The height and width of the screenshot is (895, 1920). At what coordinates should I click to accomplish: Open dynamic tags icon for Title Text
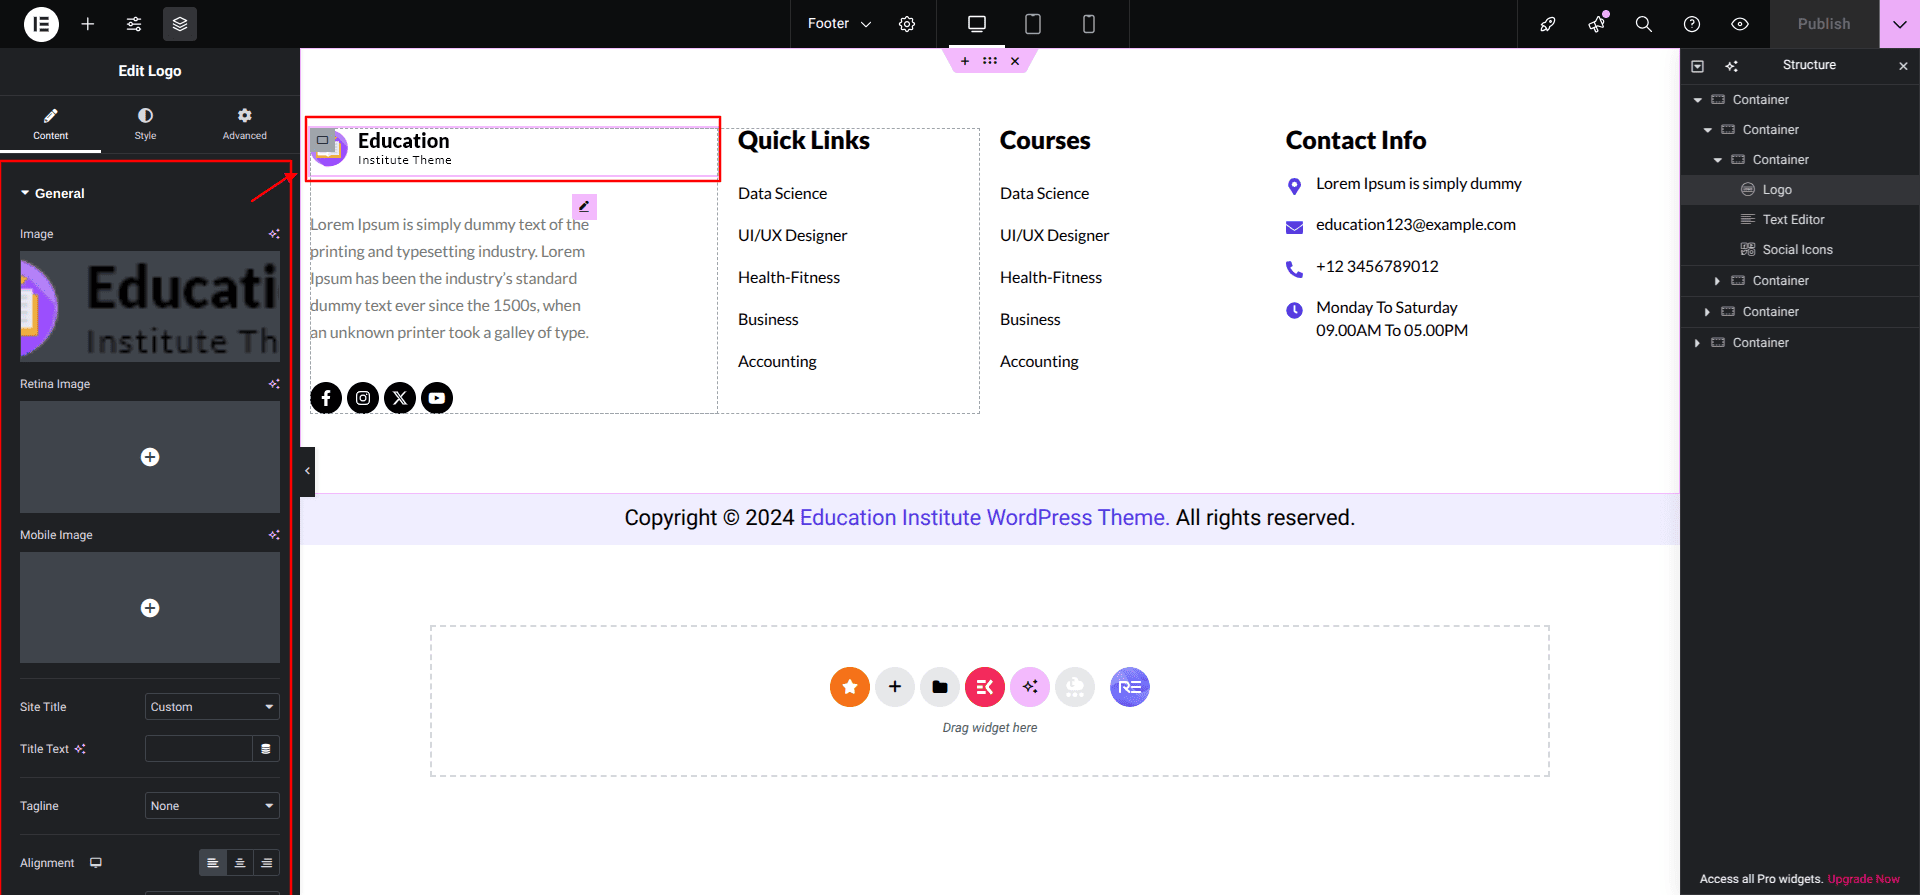(266, 749)
